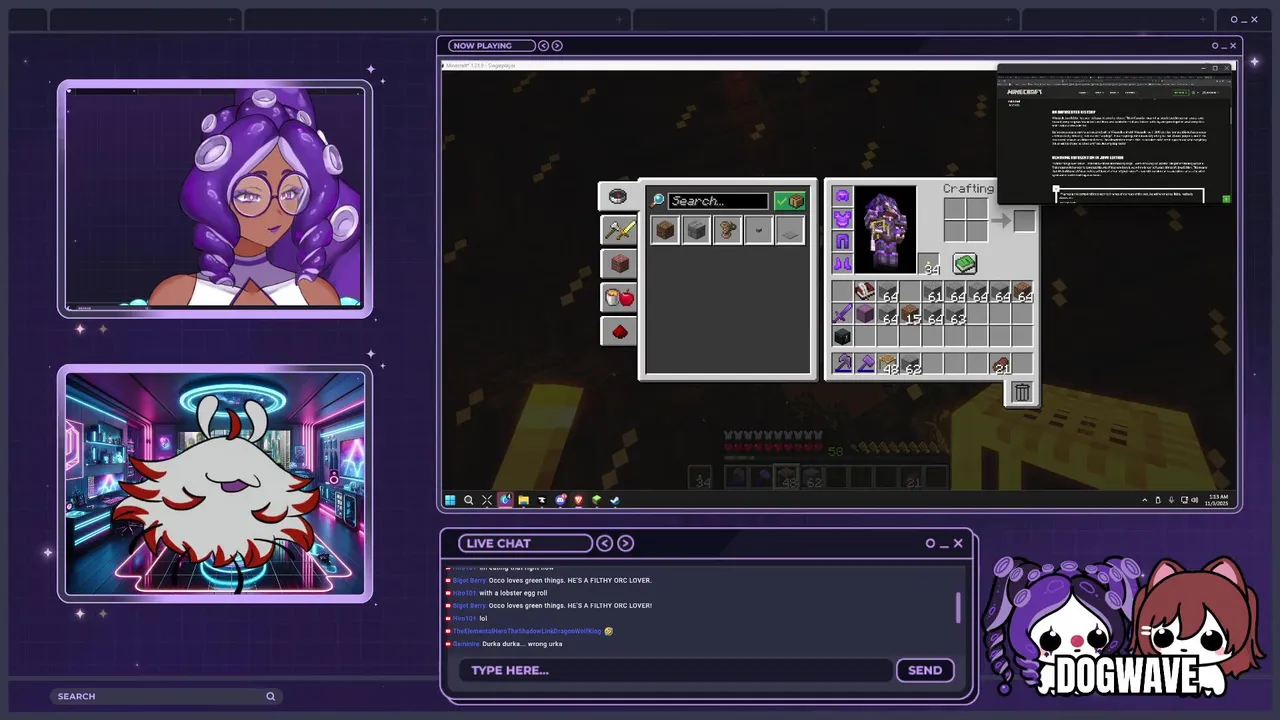Open the brick building blocks recipe tab

(619, 264)
